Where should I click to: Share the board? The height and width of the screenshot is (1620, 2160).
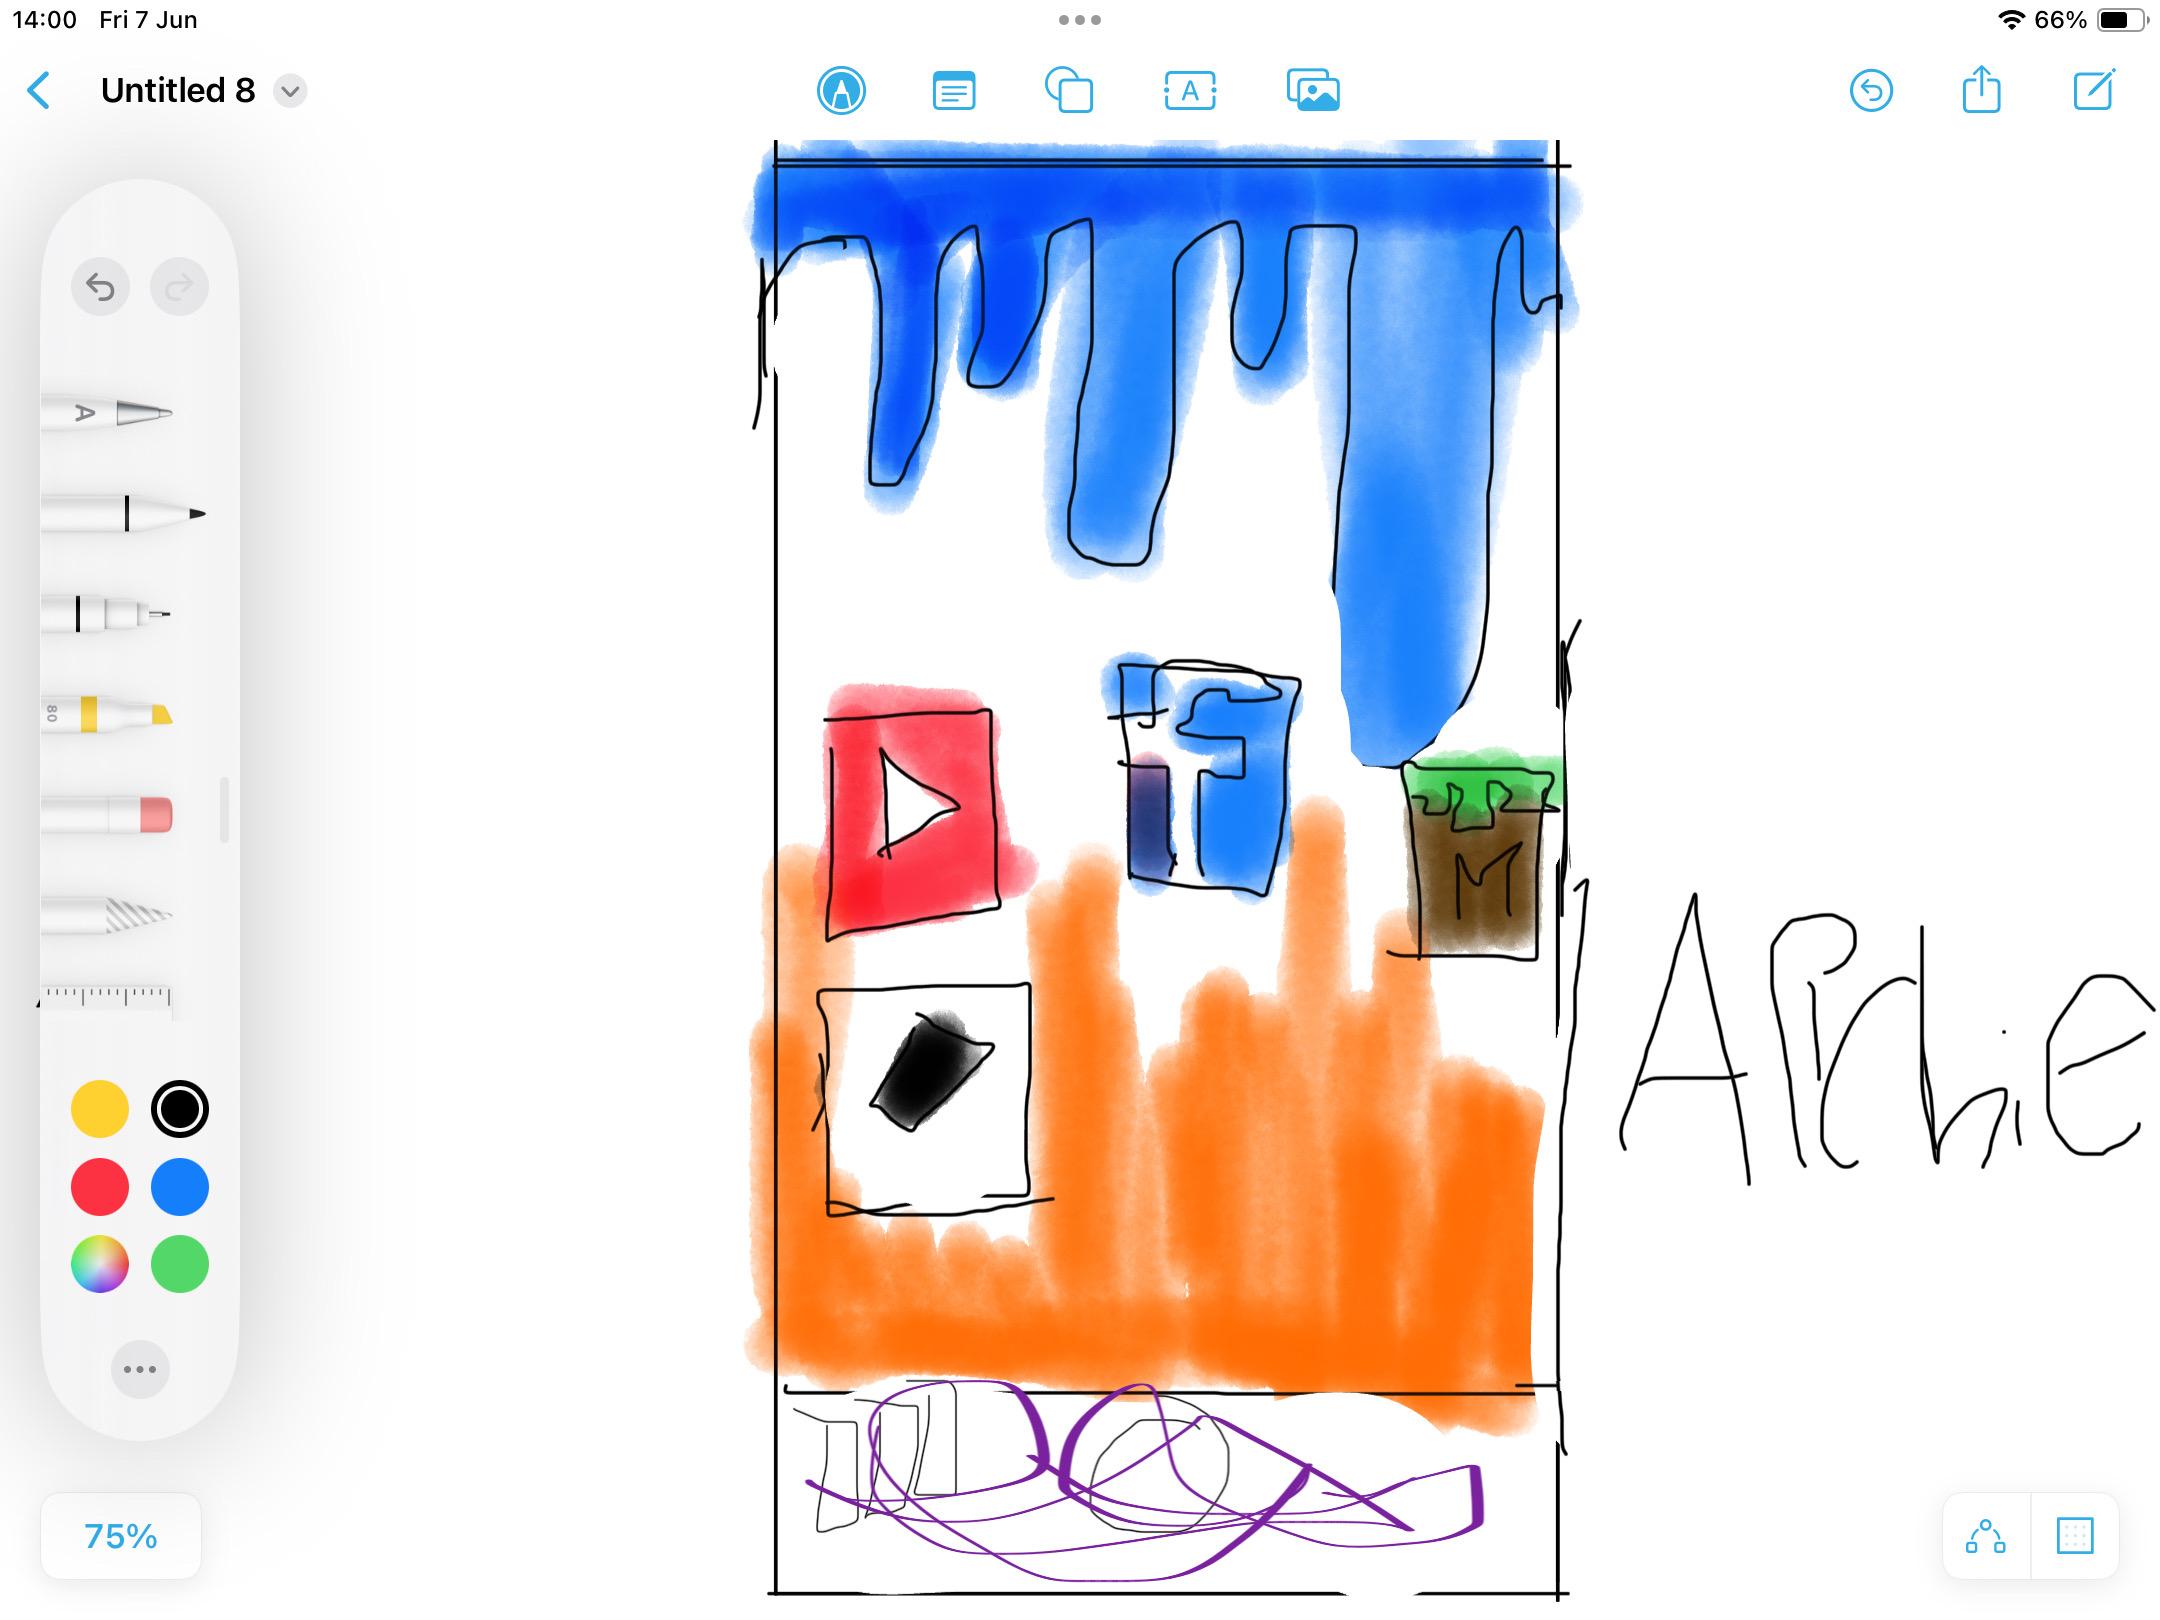click(x=1981, y=89)
